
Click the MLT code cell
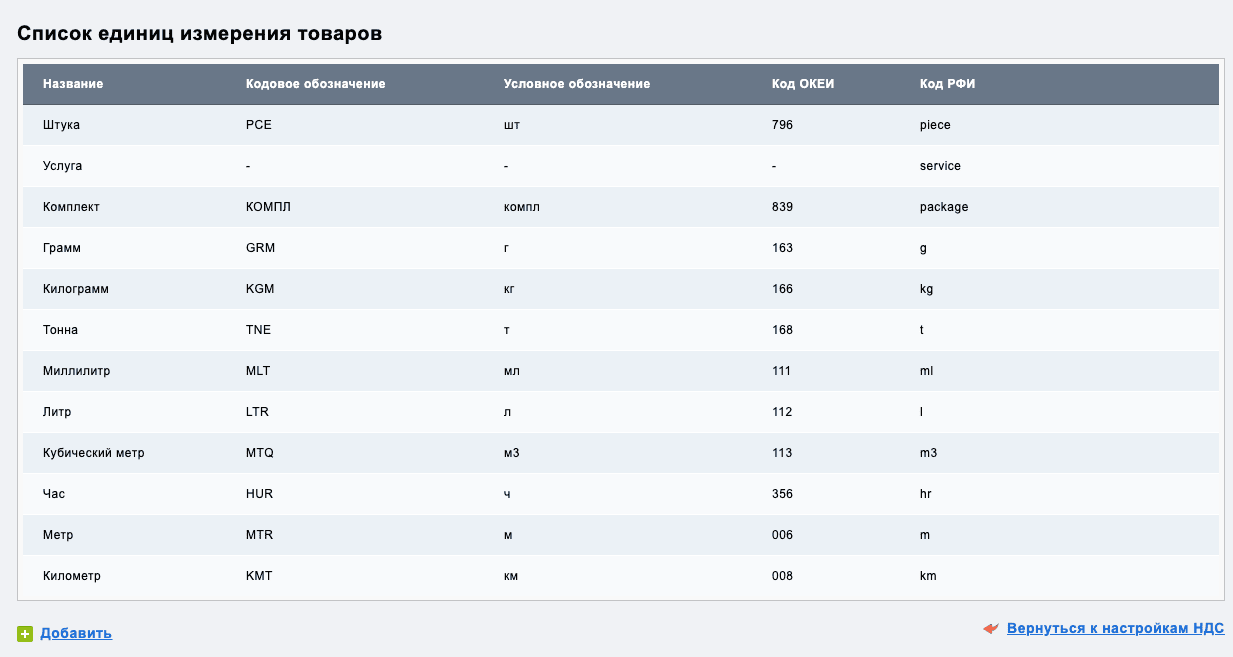click(258, 371)
